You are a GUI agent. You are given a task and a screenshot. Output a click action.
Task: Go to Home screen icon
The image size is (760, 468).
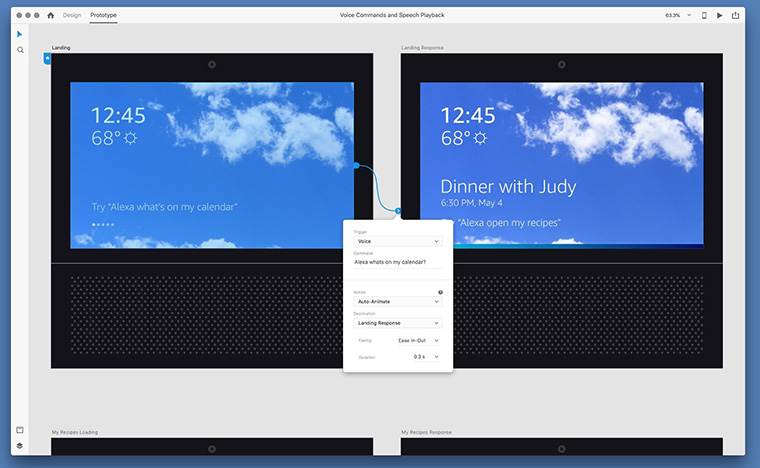[x=50, y=15]
